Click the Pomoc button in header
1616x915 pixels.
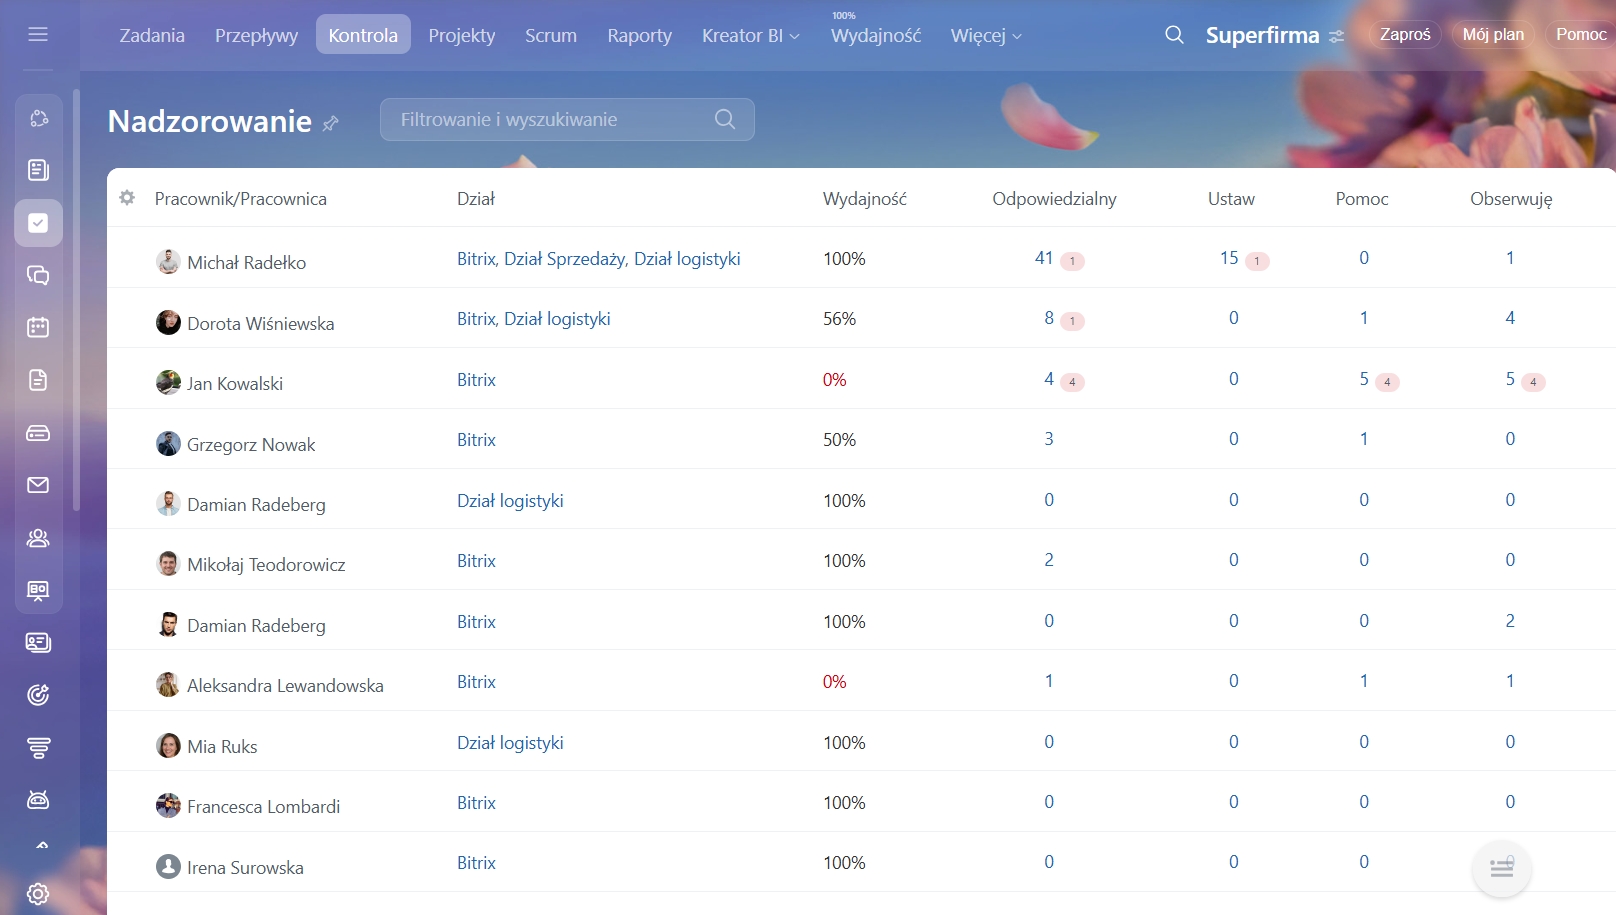pos(1581,34)
